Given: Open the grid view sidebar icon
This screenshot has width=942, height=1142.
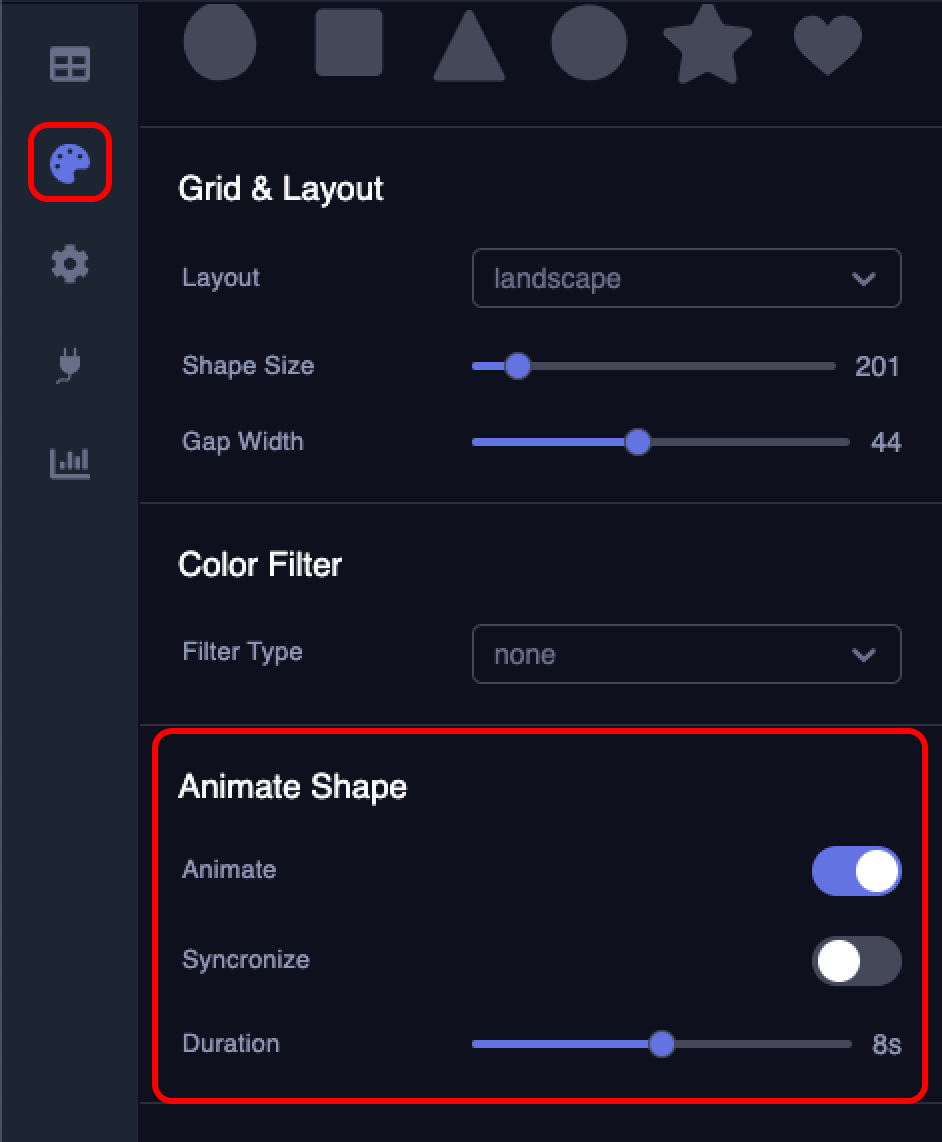Looking at the screenshot, I should point(68,63).
